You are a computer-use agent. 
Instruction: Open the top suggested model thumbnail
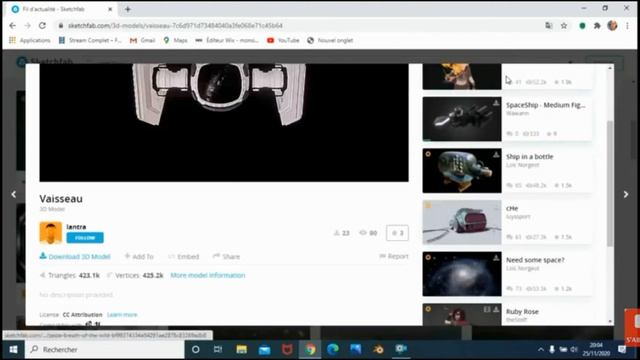click(x=462, y=76)
